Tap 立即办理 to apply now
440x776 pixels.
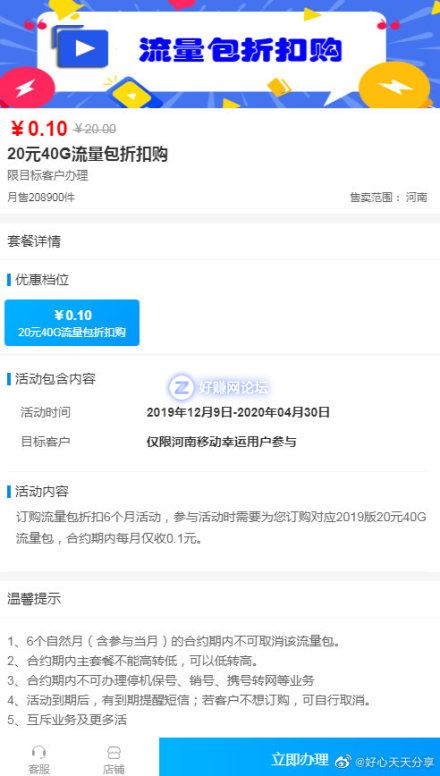pos(299,759)
